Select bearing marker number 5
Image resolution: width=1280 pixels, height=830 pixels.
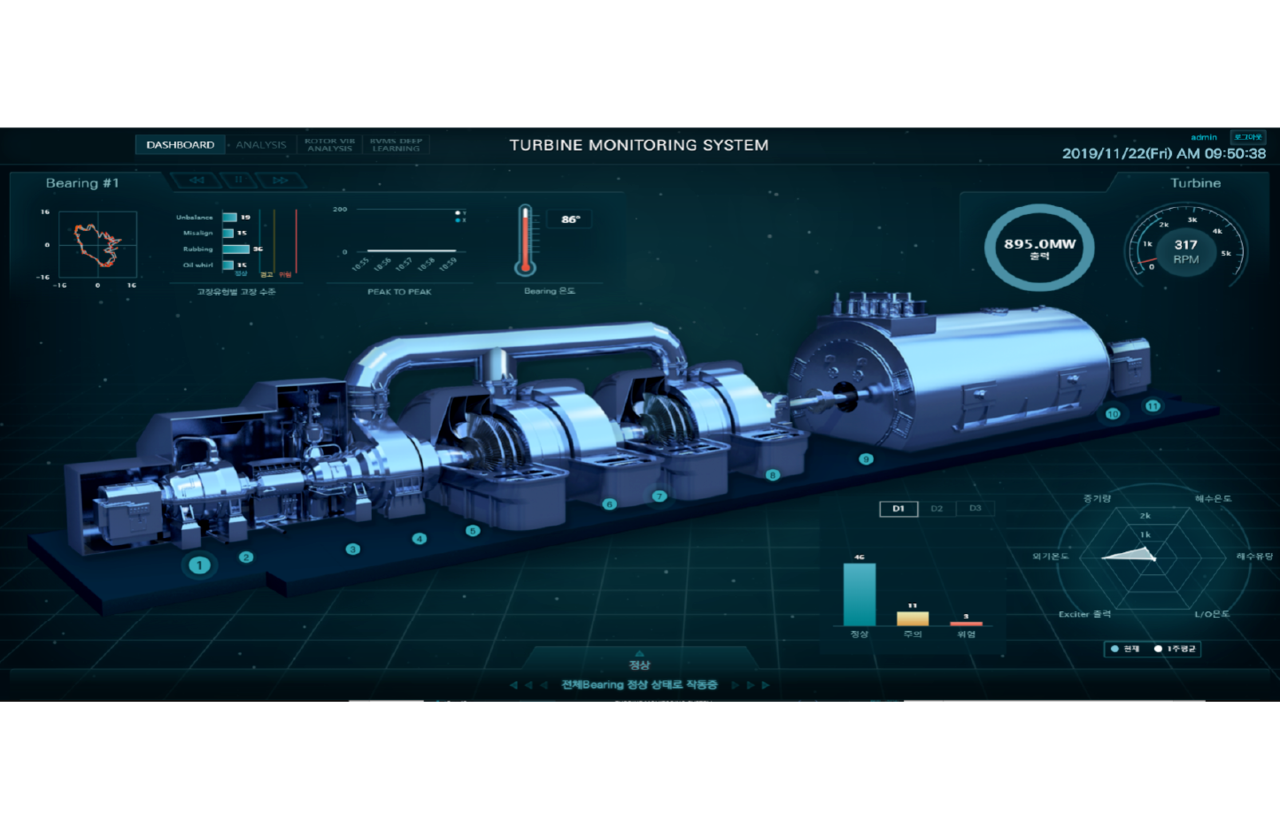point(473,531)
